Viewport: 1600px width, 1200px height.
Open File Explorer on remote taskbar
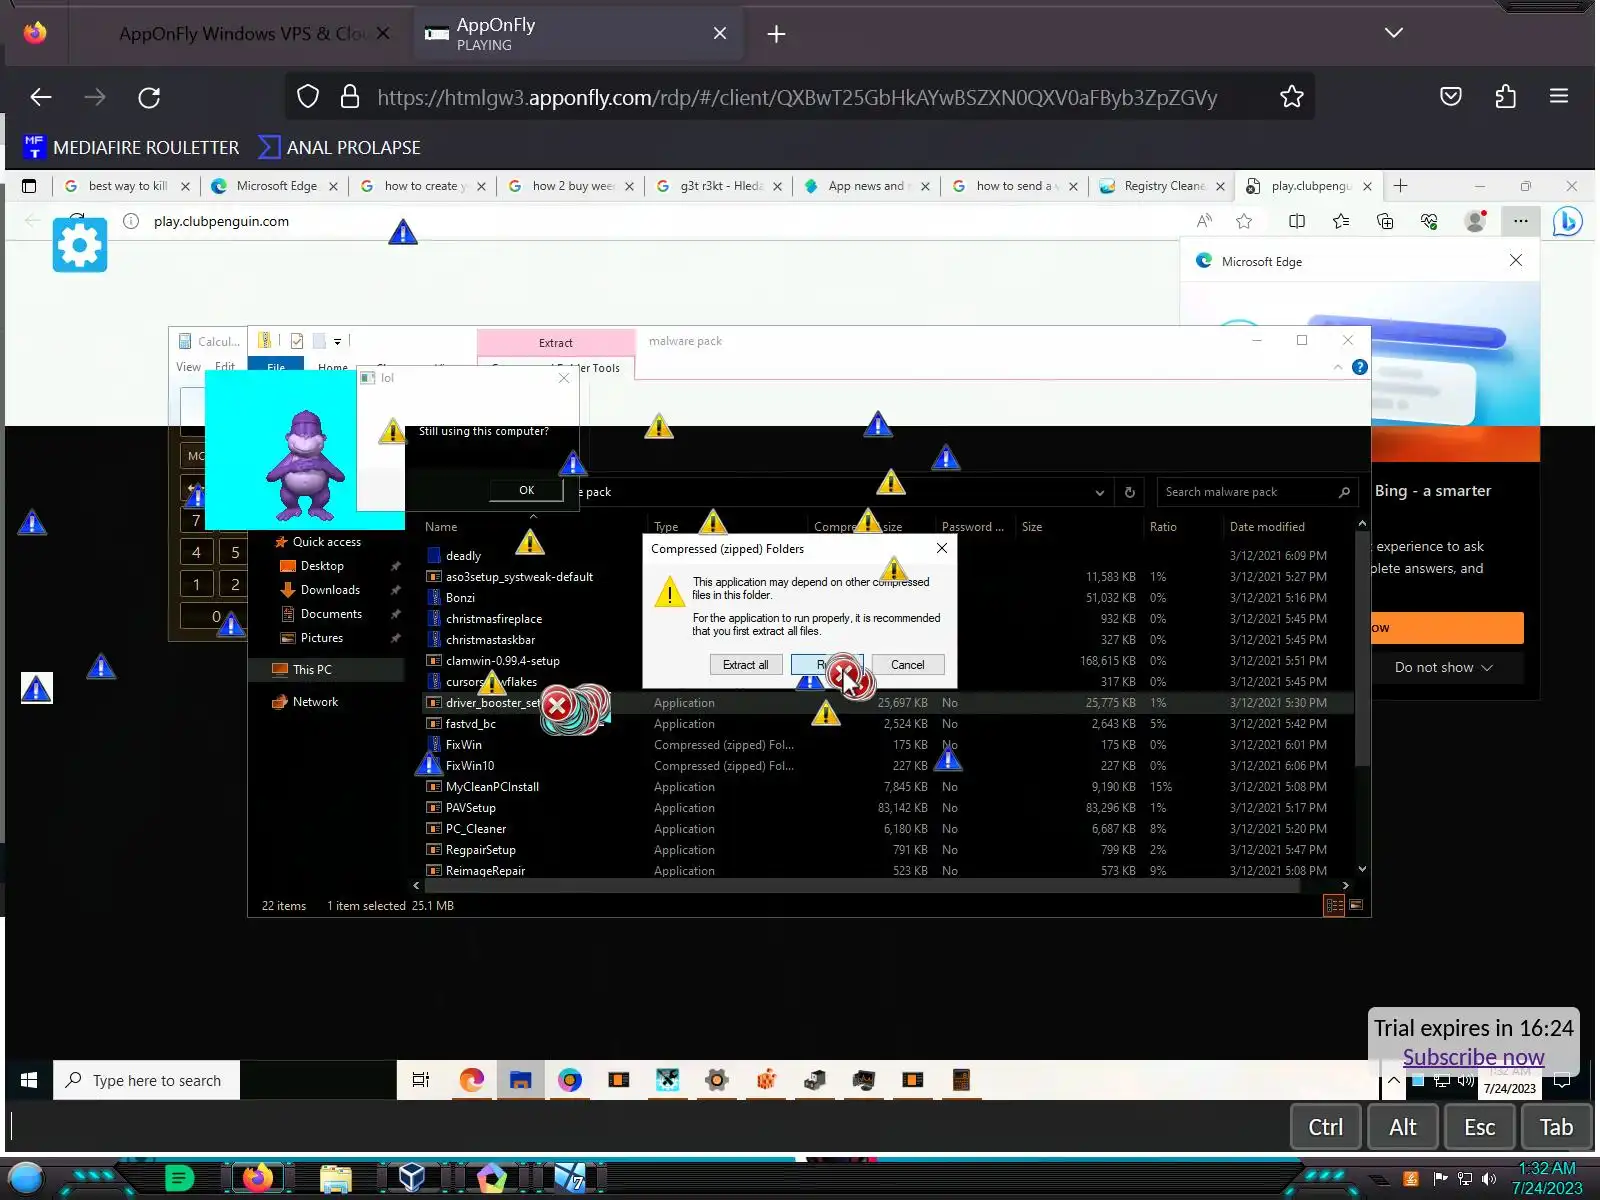(520, 1080)
